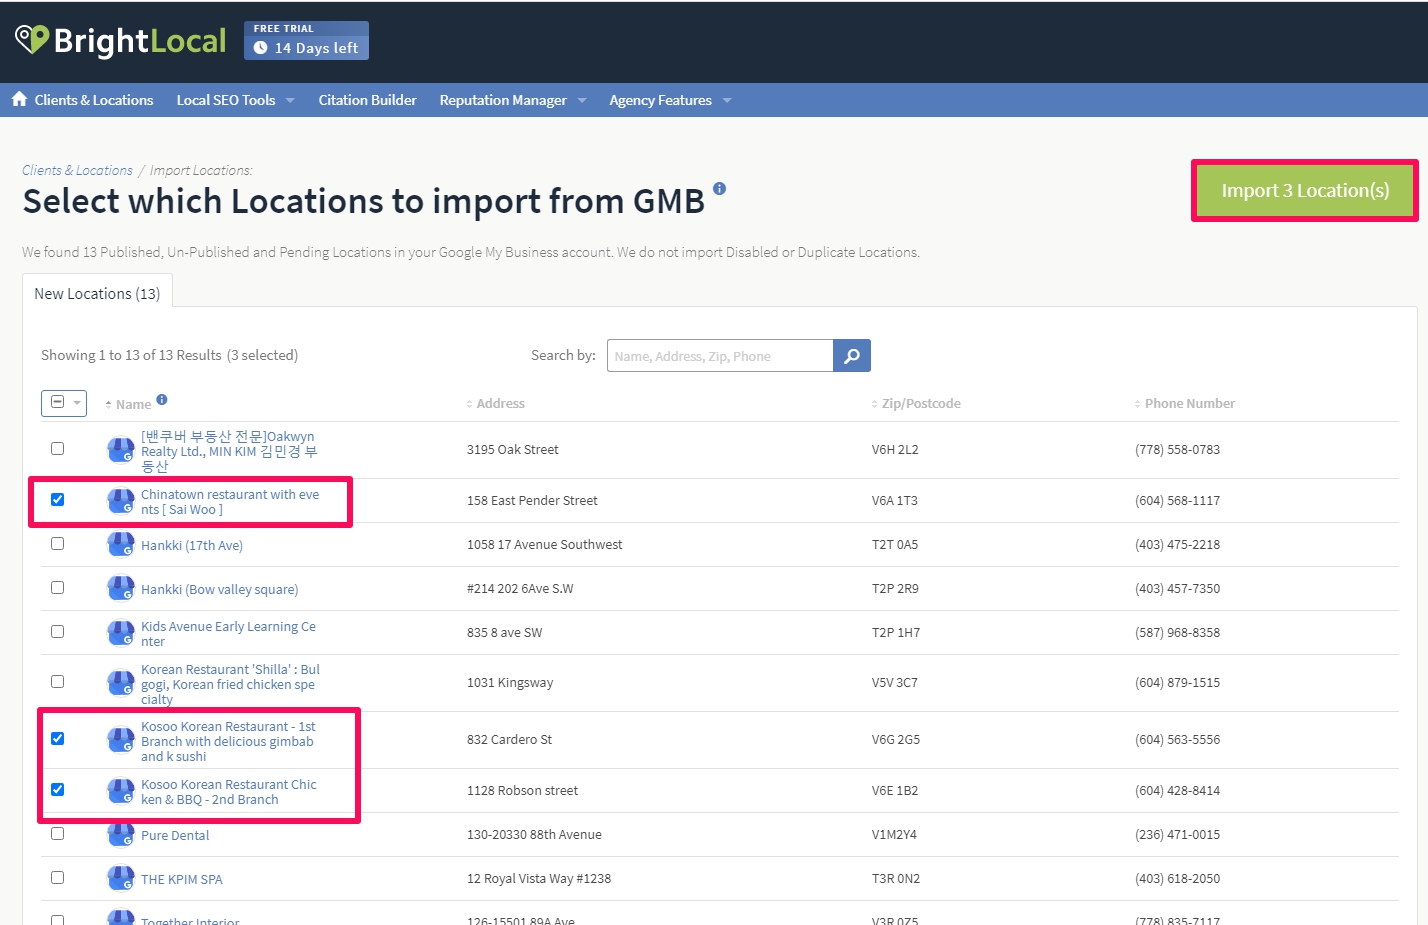The image size is (1428, 925).
Task: Click GMB store icon for Hankki Bow valley
Action: pyautogui.click(x=121, y=589)
